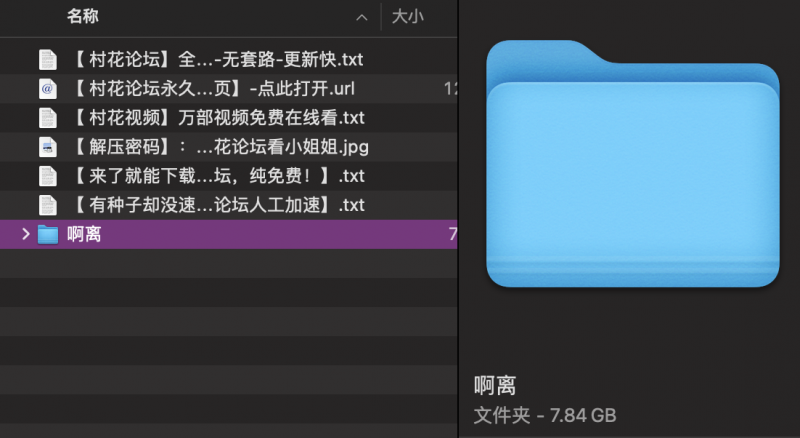Select the file name ending in 无套路-更新快.txt
800x438 pixels.
tap(218, 59)
